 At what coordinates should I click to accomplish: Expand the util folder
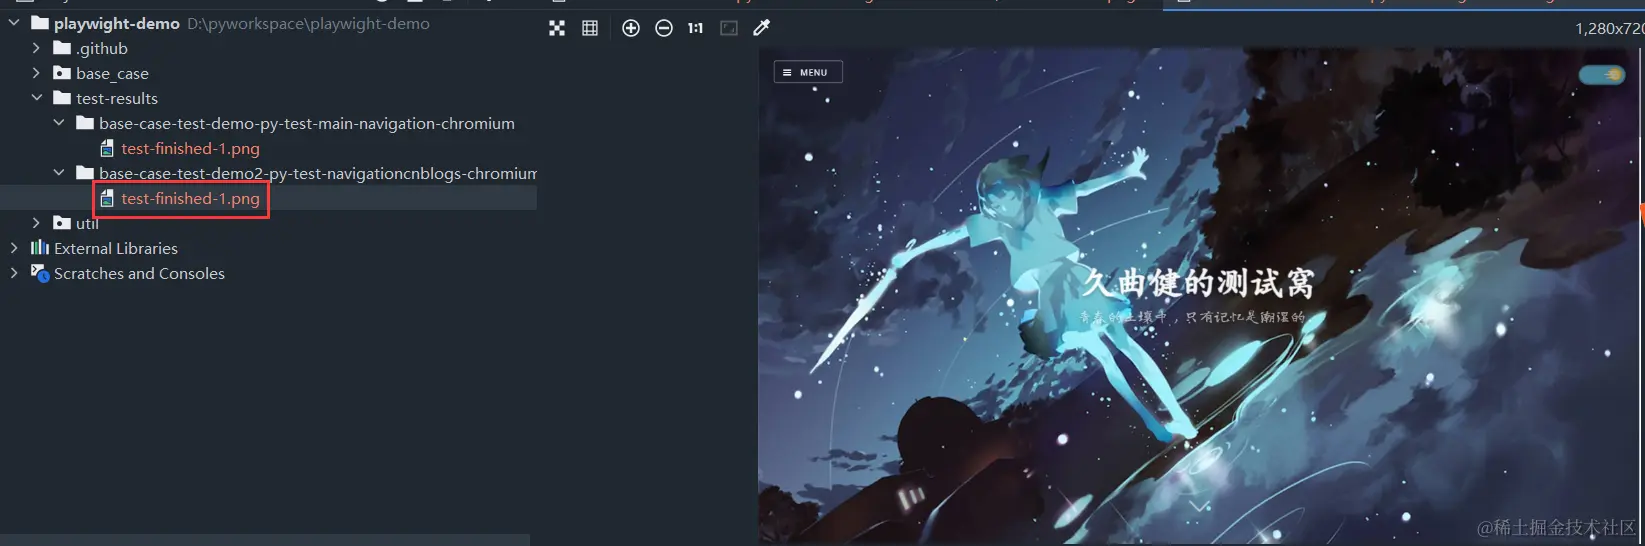coord(36,223)
